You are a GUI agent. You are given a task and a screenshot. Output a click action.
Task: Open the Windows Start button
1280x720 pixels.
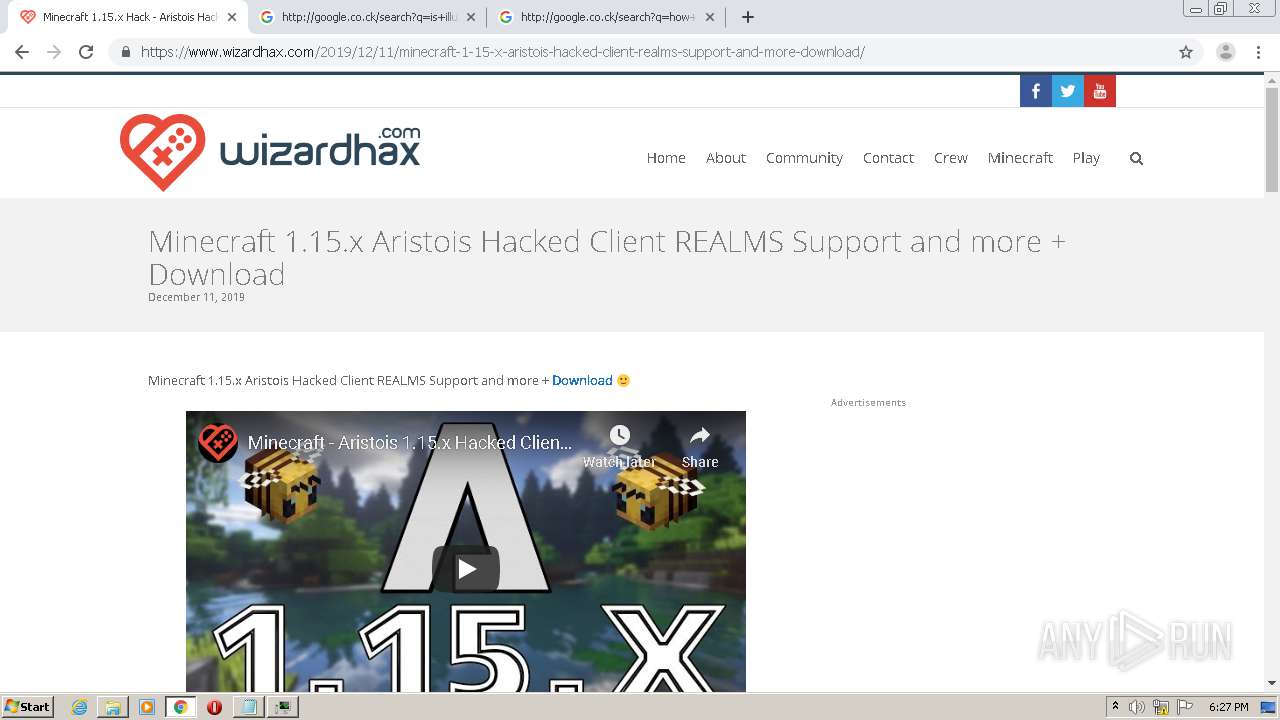coord(27,707)
